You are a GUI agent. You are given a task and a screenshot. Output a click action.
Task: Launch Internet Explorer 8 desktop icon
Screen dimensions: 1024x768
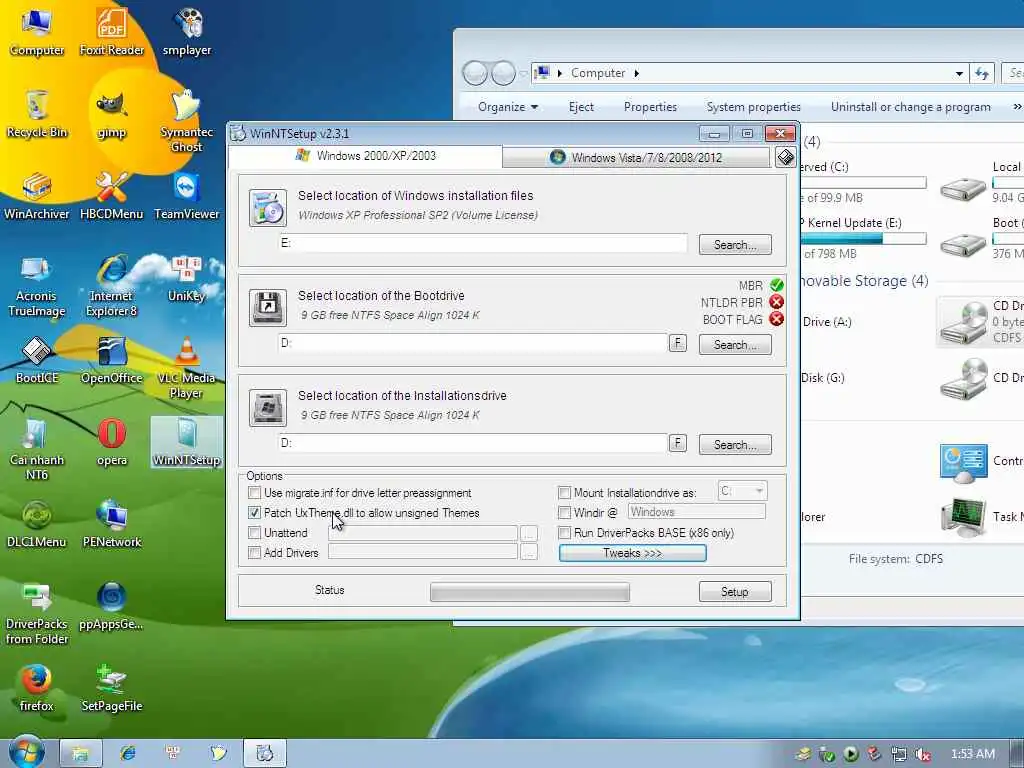click(x=112, y=285)
